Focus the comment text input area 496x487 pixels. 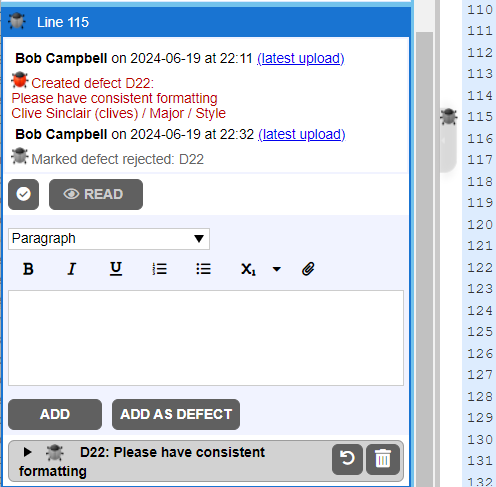206,338
